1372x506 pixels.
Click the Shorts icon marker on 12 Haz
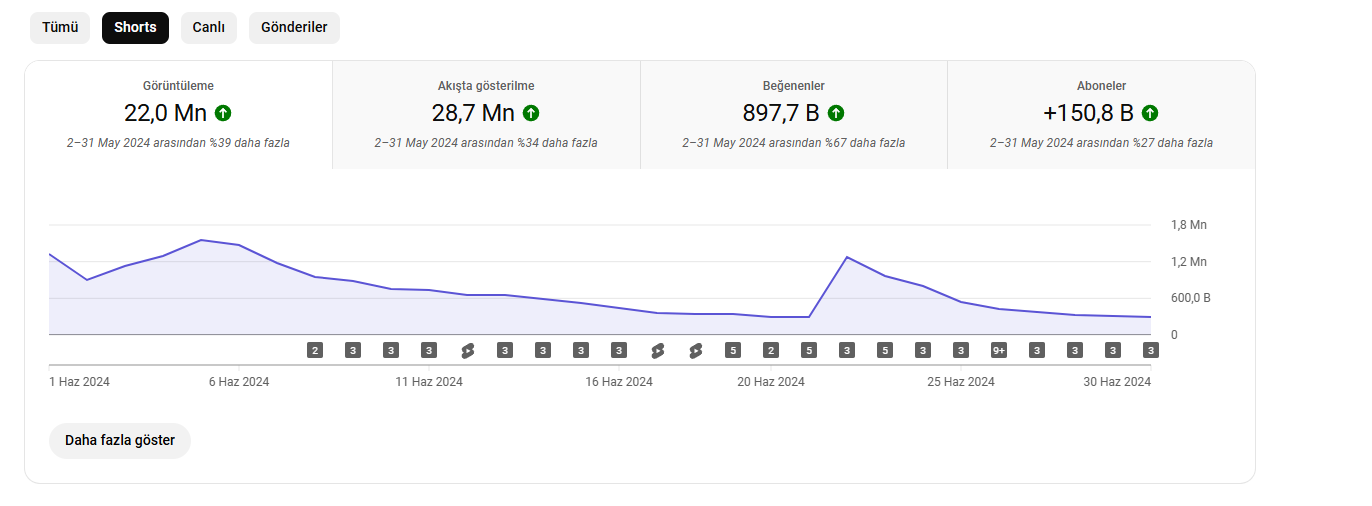(467, 350)
